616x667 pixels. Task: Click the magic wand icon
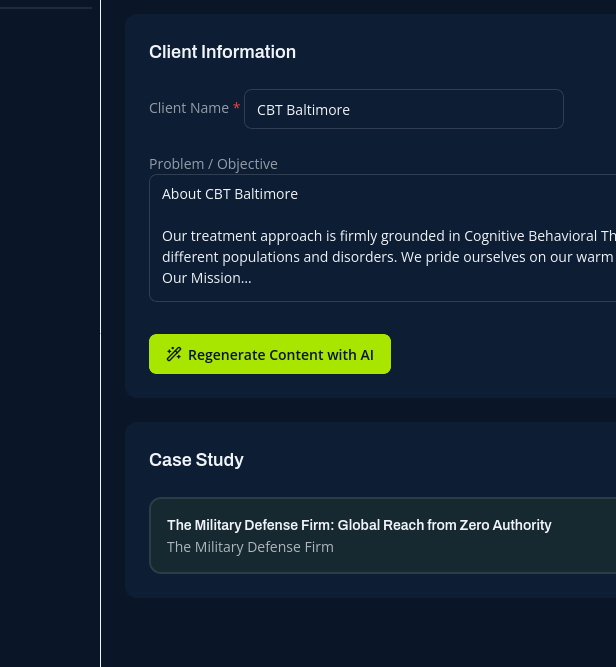(174, 354)
